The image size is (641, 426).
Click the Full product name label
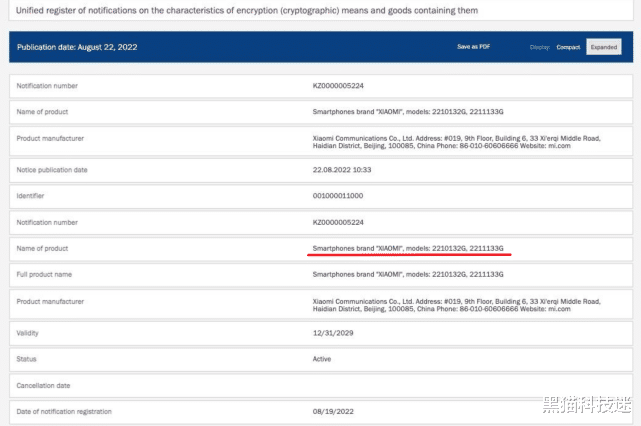coord(44,274)
